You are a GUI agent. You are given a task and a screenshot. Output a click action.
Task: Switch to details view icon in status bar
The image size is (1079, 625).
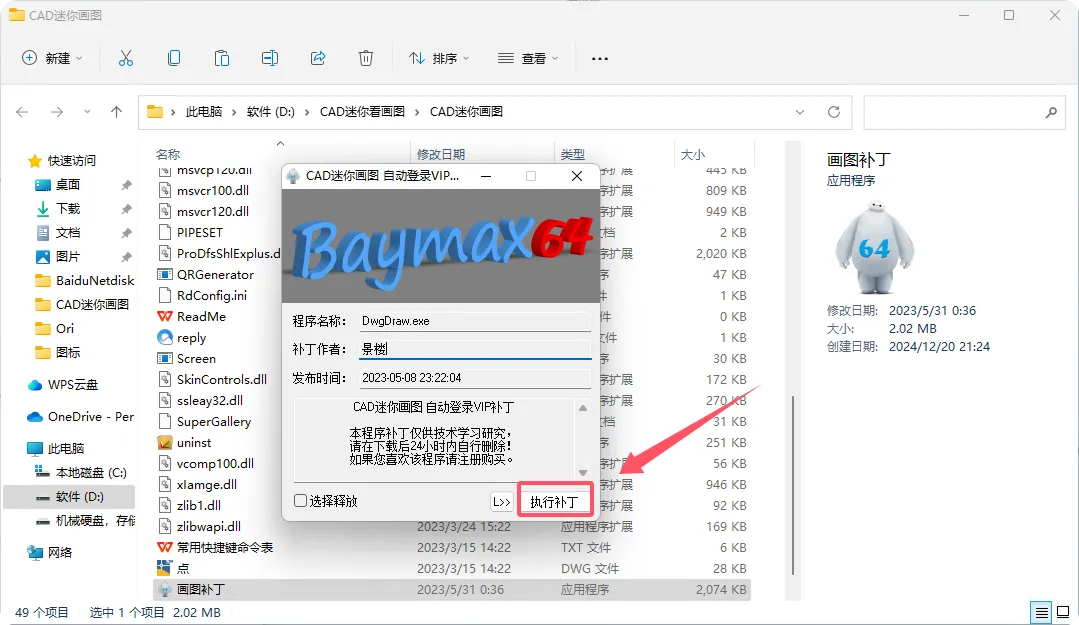click(1041, 612)
